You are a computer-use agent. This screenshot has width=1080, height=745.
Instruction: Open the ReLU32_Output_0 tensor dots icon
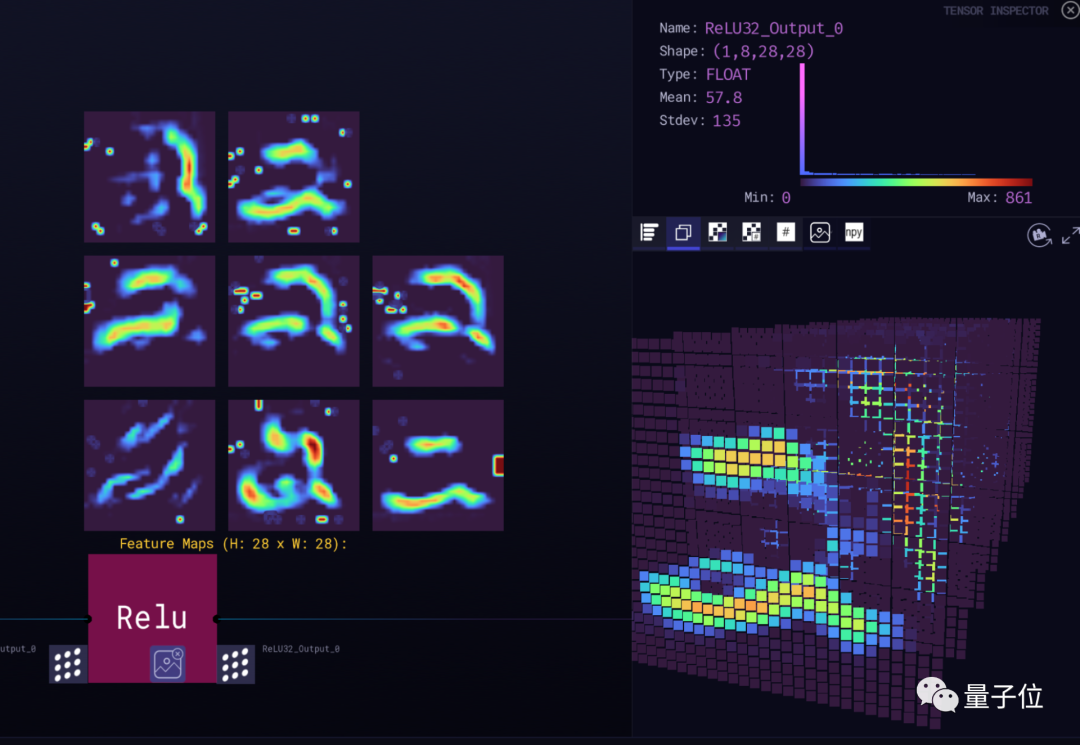pyautogui.click(x=236, y=664)
